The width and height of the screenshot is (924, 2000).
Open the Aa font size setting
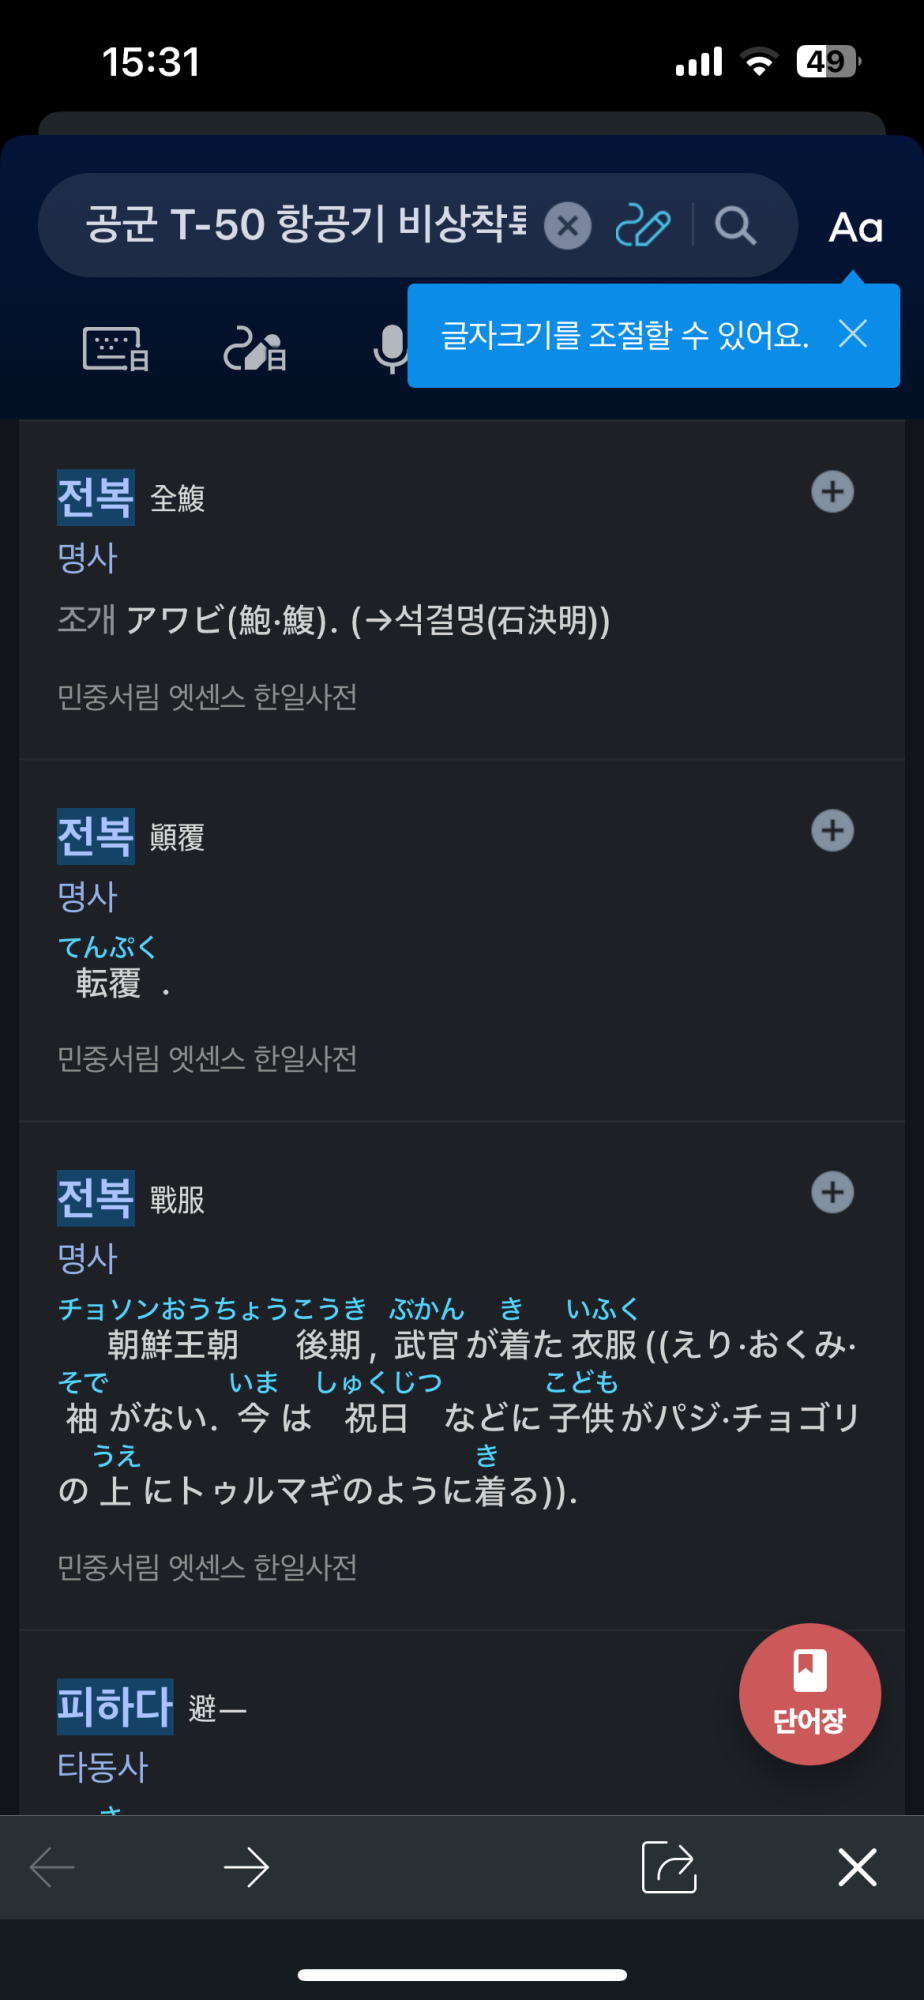(855, 228)
